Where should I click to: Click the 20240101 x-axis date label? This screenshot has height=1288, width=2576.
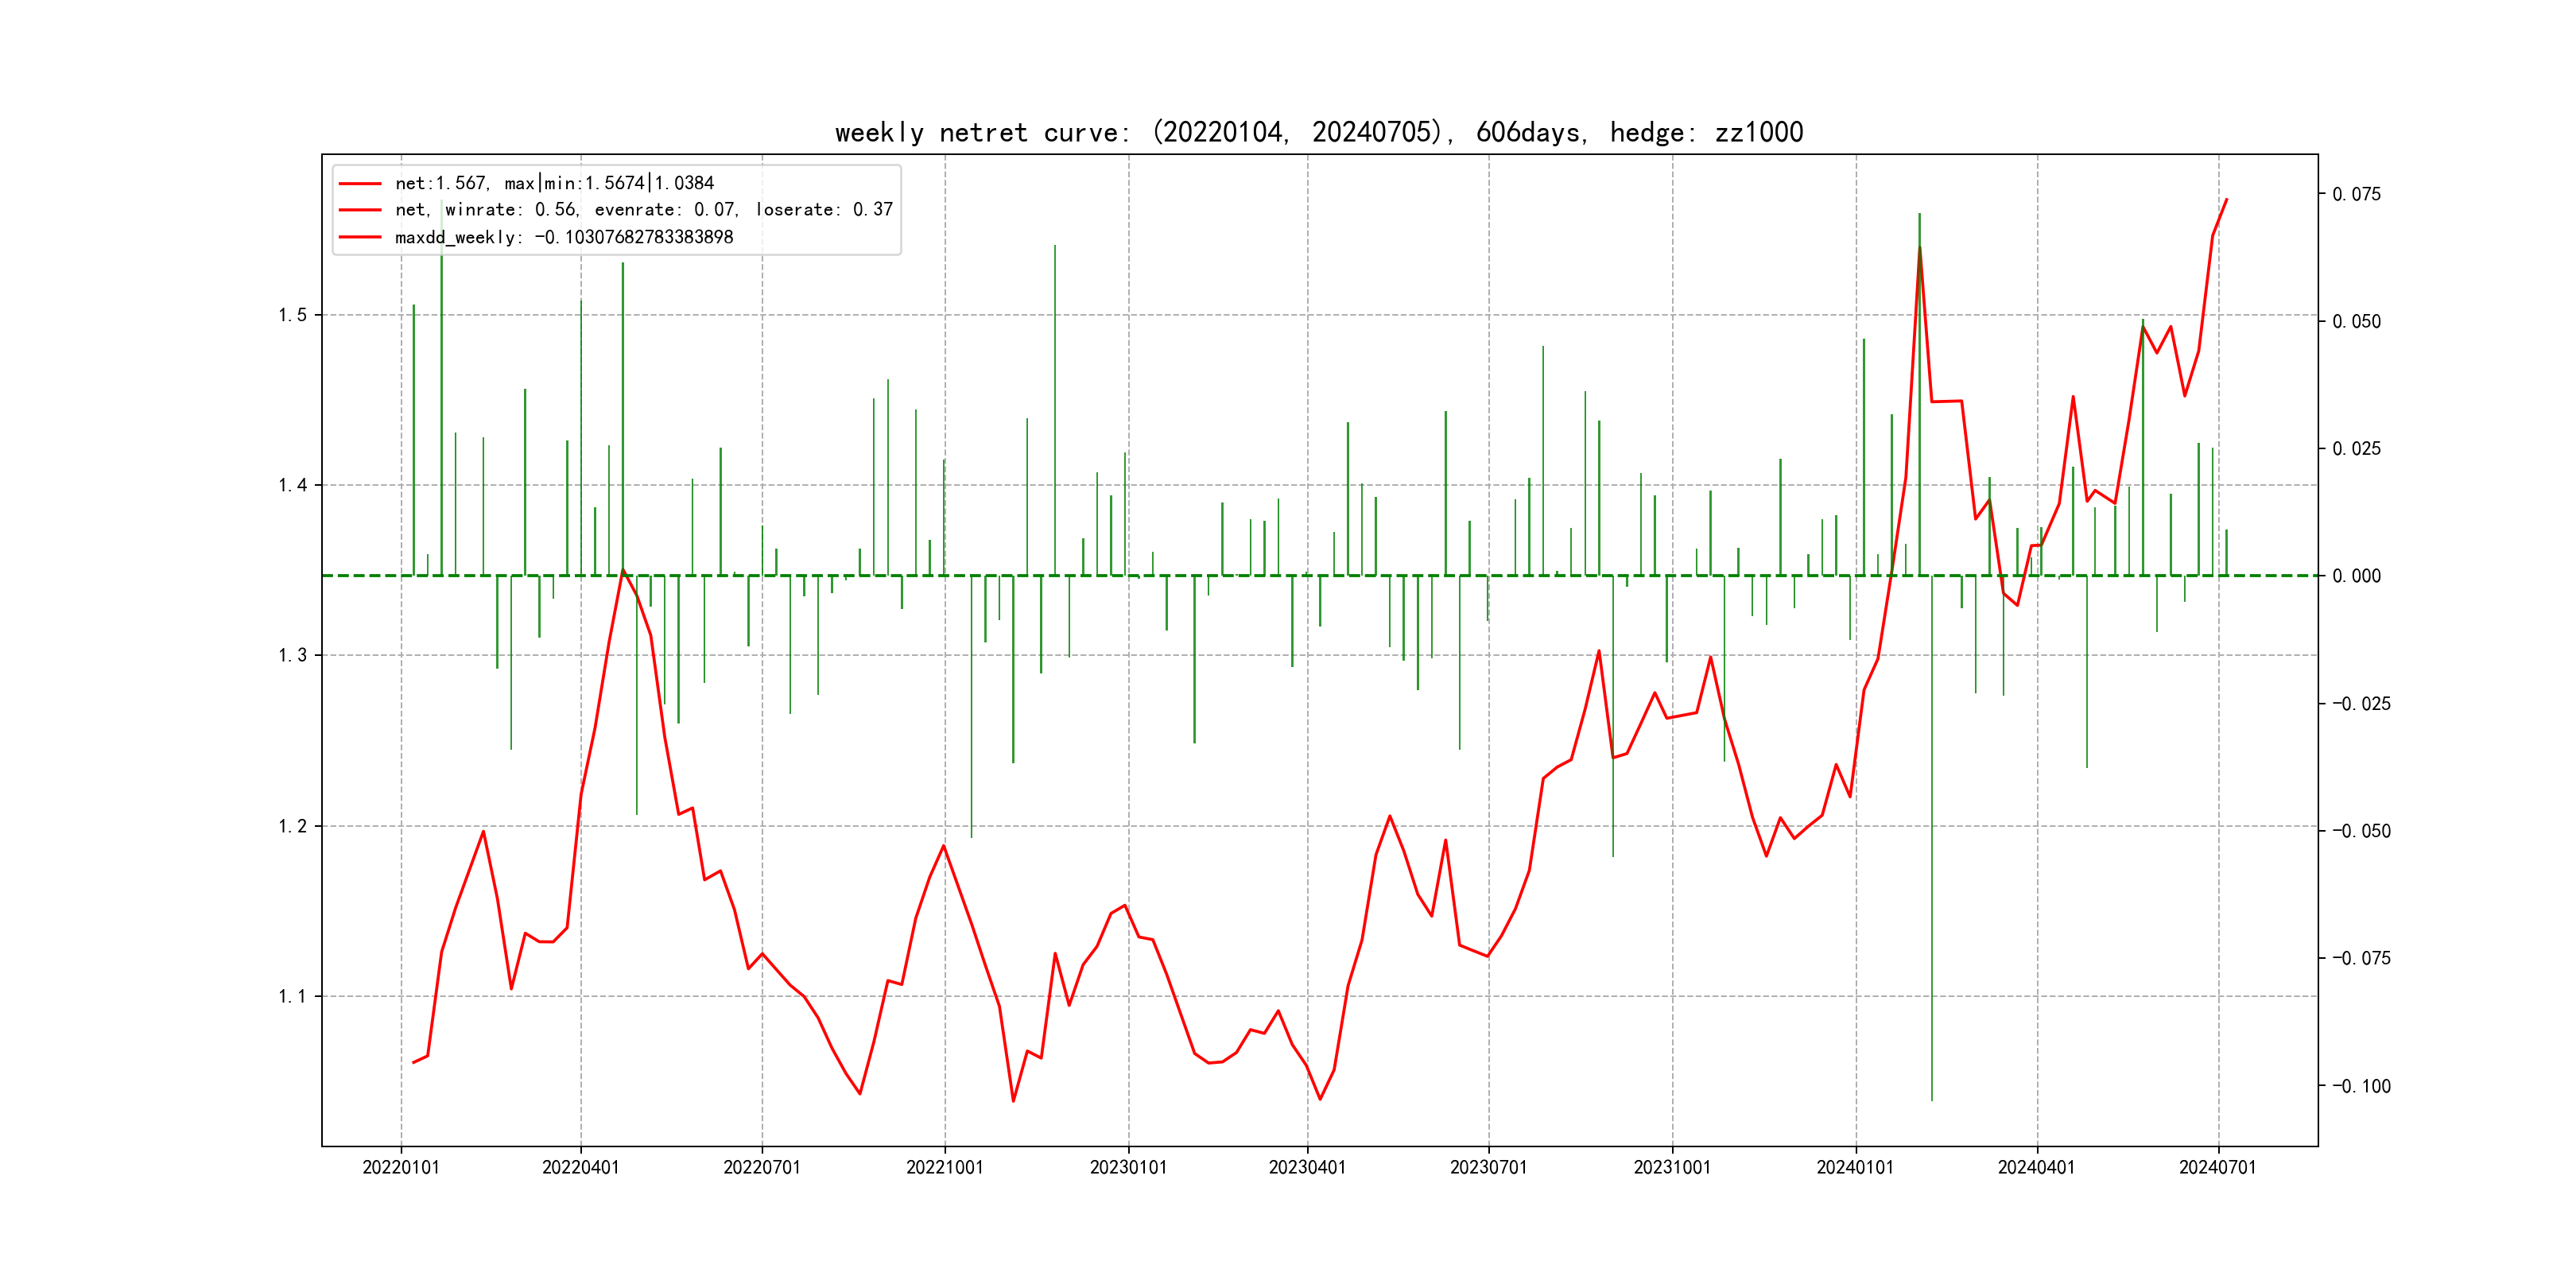pos(1855,1168)
